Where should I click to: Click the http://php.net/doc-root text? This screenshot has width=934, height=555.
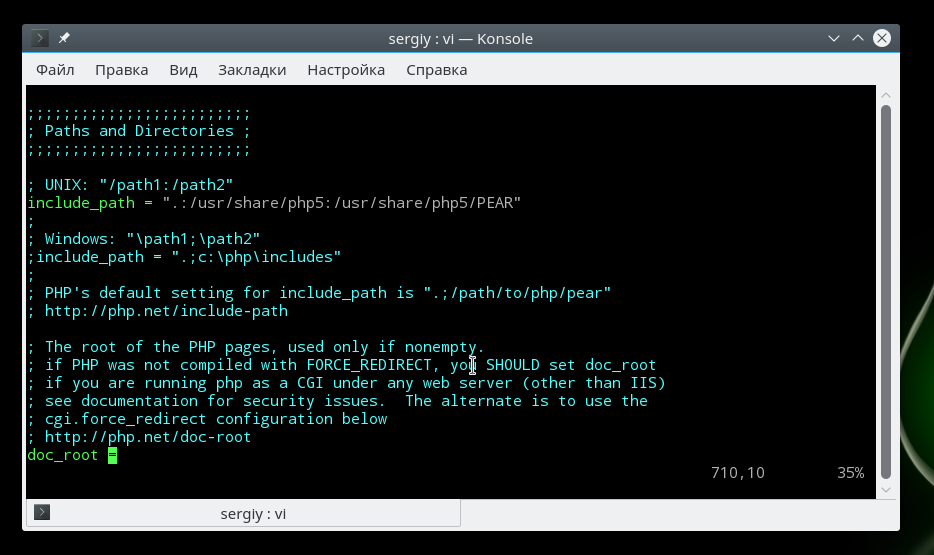(x=148, y=437)
